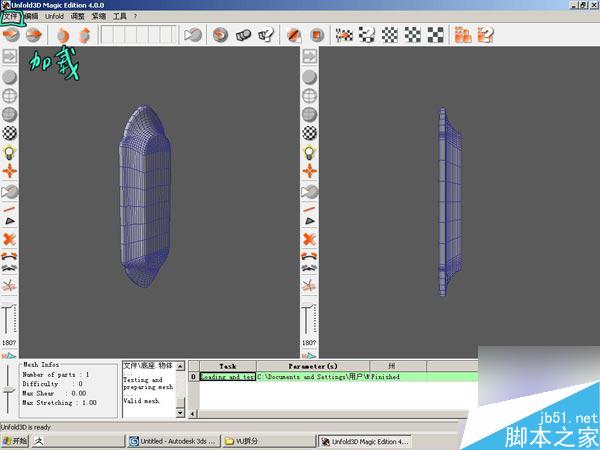Select the coarse checker pattern icon
Image resolution: width=600 pixels, height=450 pixels.
tap(435, 35)
